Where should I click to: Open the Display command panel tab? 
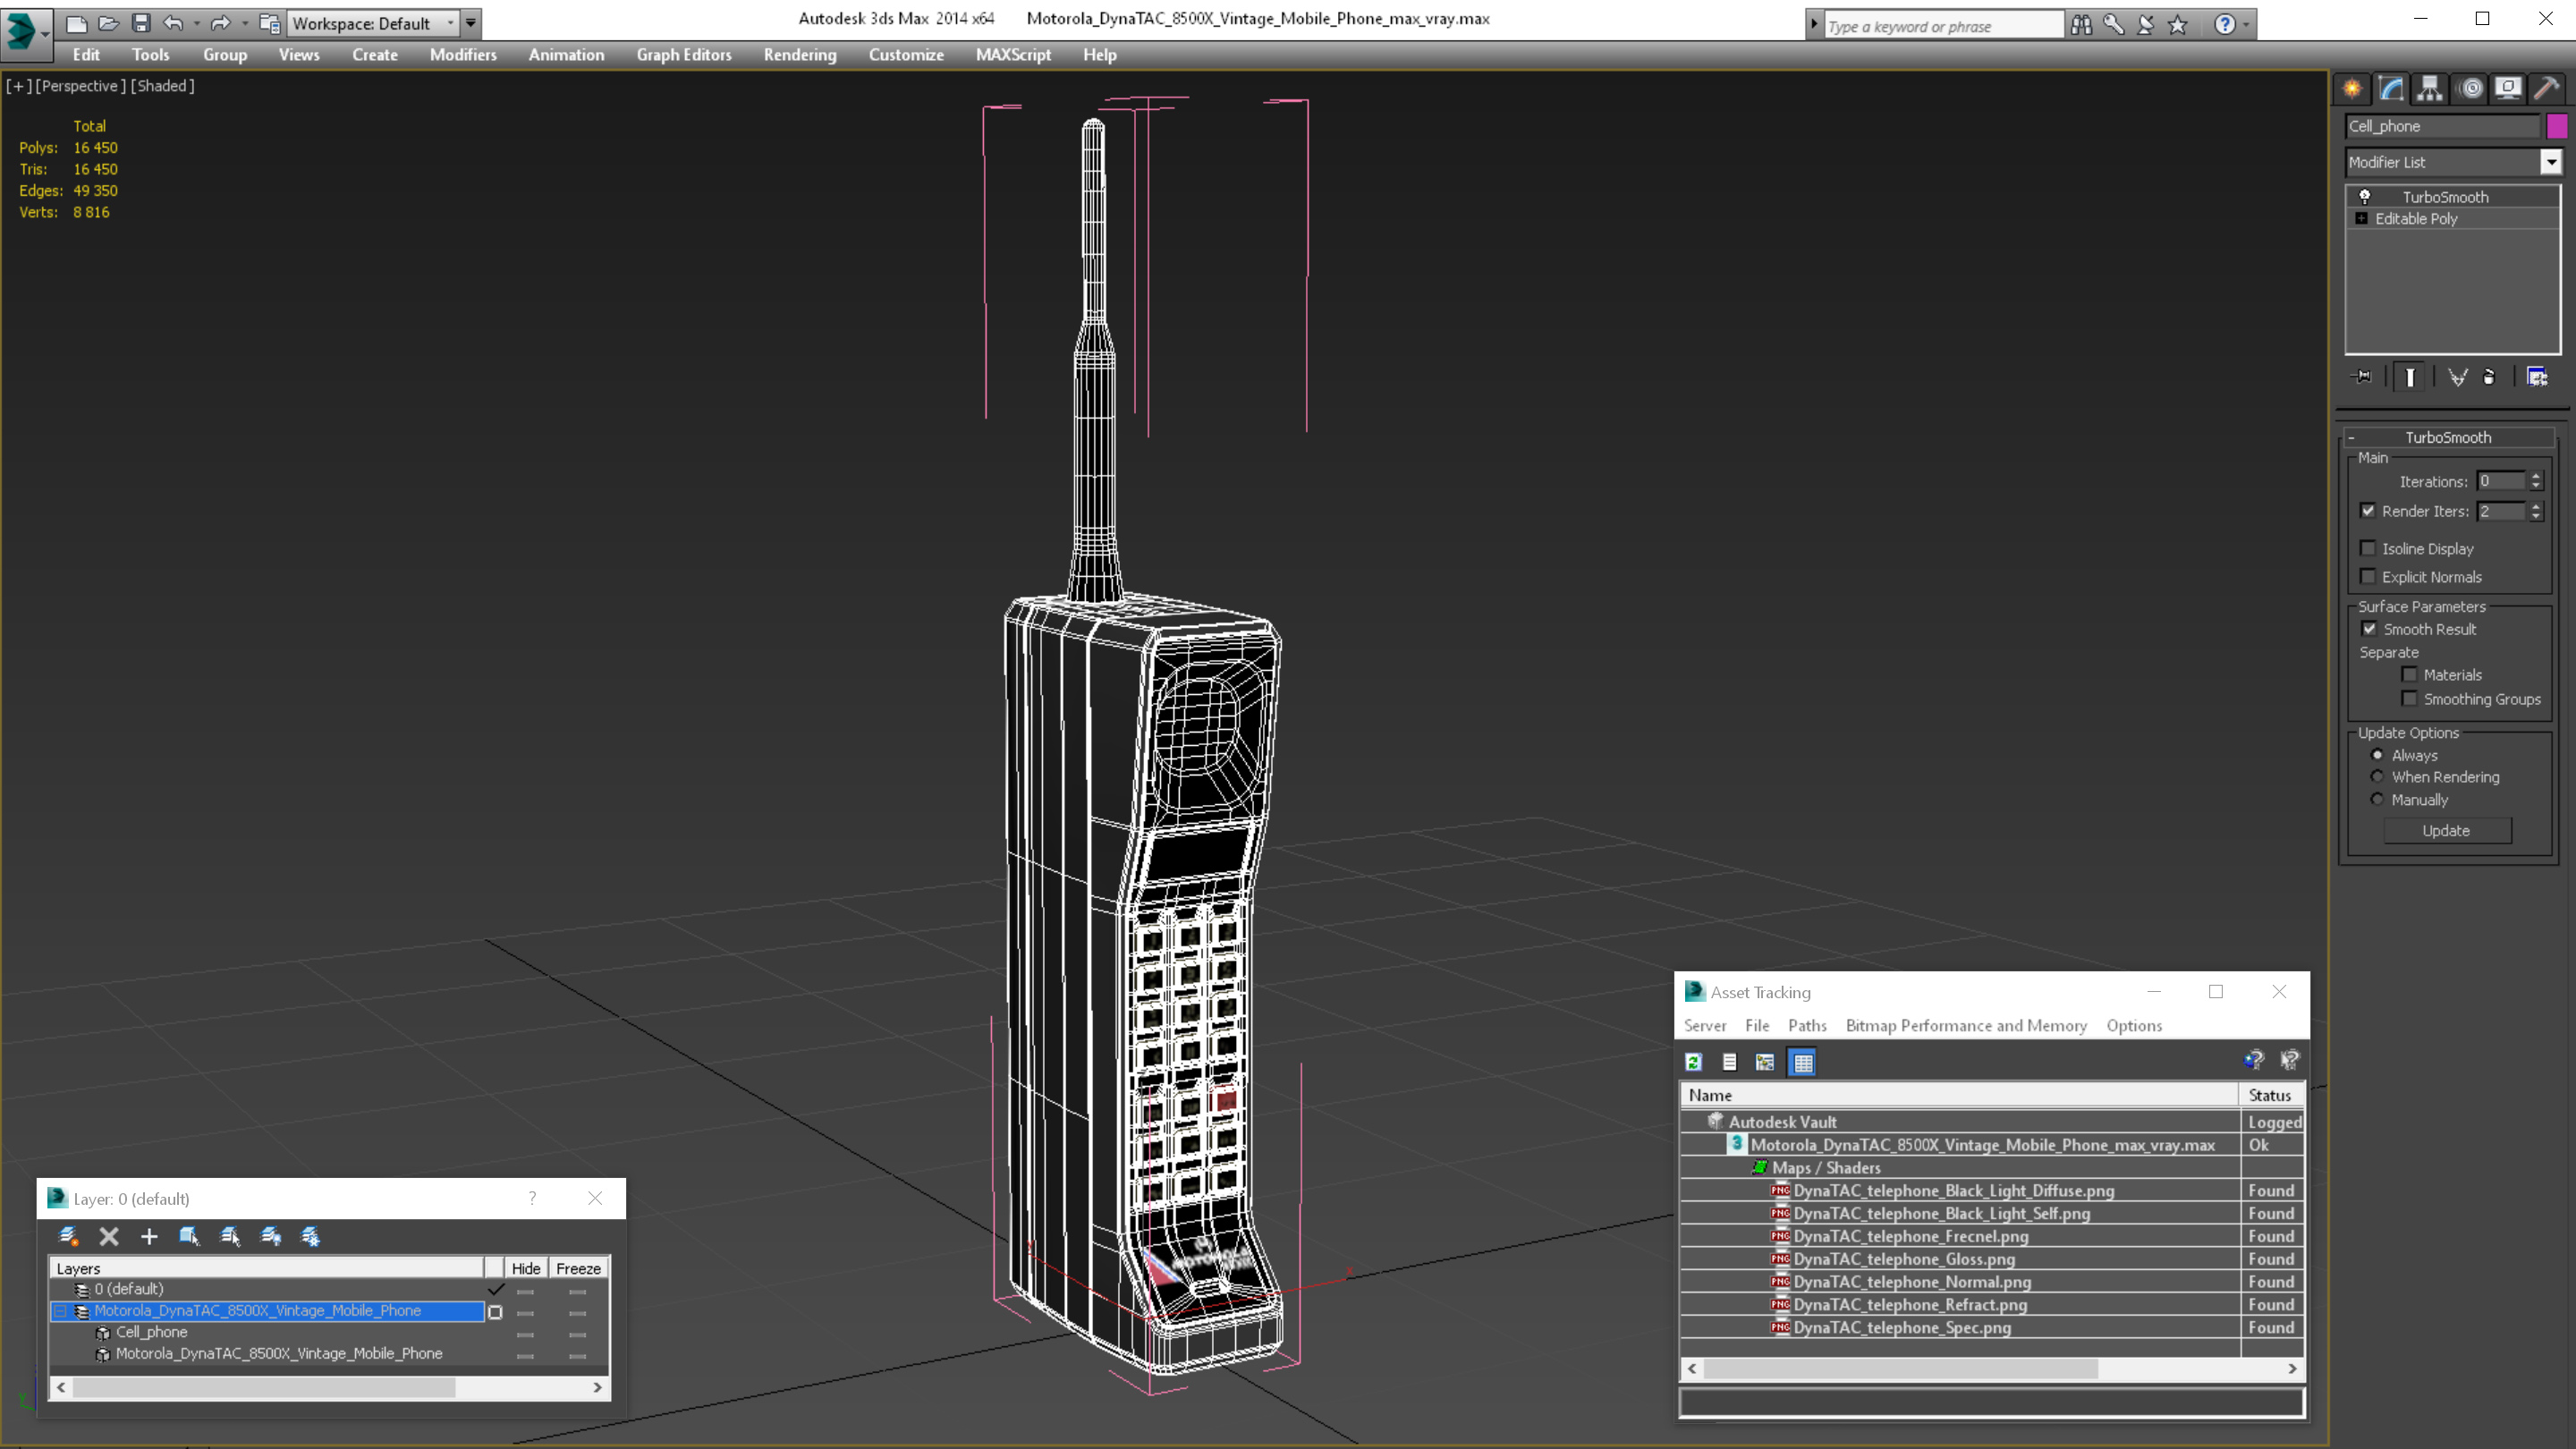(x=2508, y=88)
